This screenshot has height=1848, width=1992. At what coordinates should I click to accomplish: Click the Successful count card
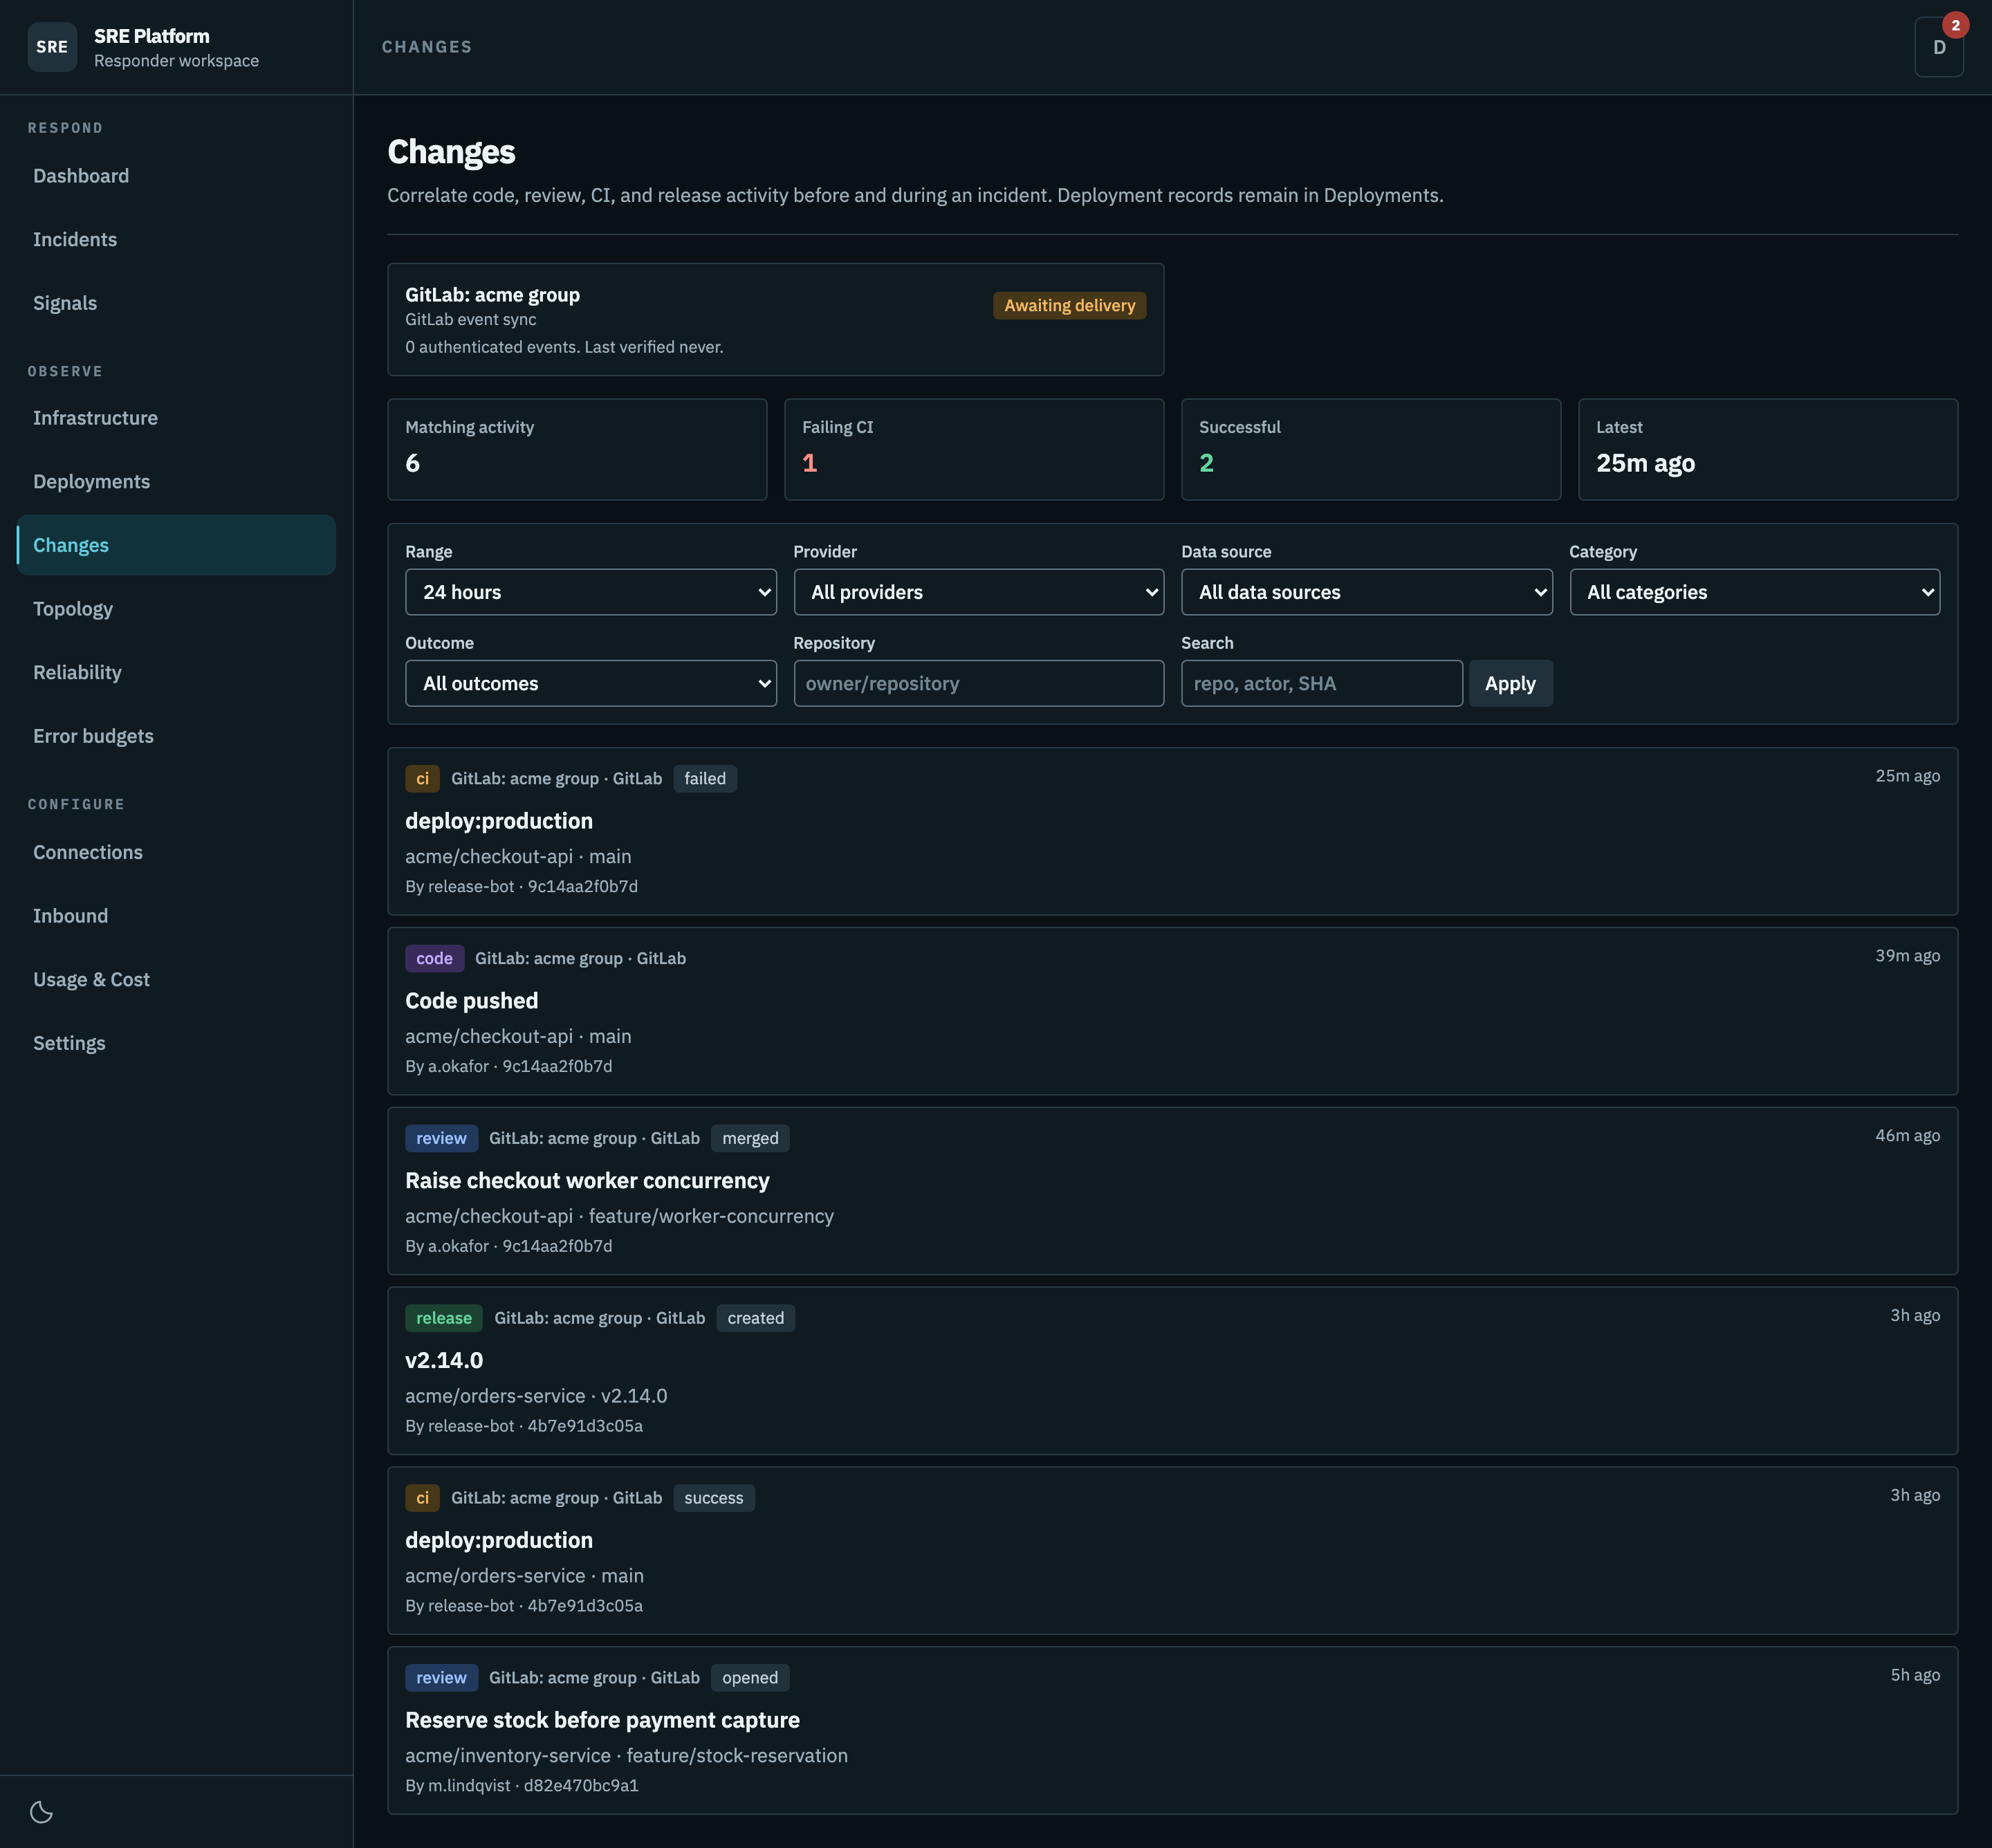coord(1371,450)
